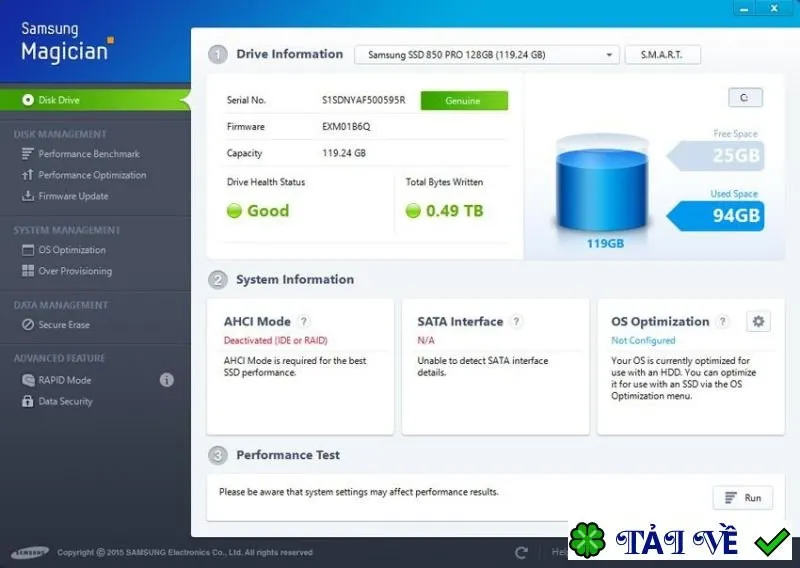The image size is (800, 568).
Task: Click the SATA Interface help question mark
Action: [x=516, y=322]
